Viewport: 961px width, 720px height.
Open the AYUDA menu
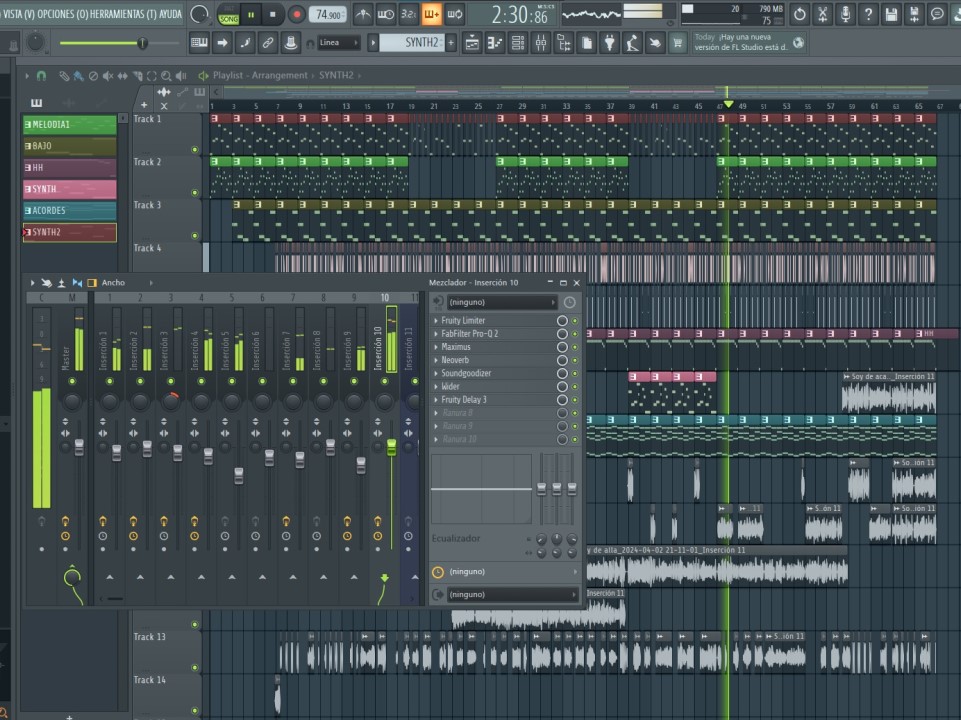pyautogui.click(x=170, y=13)
